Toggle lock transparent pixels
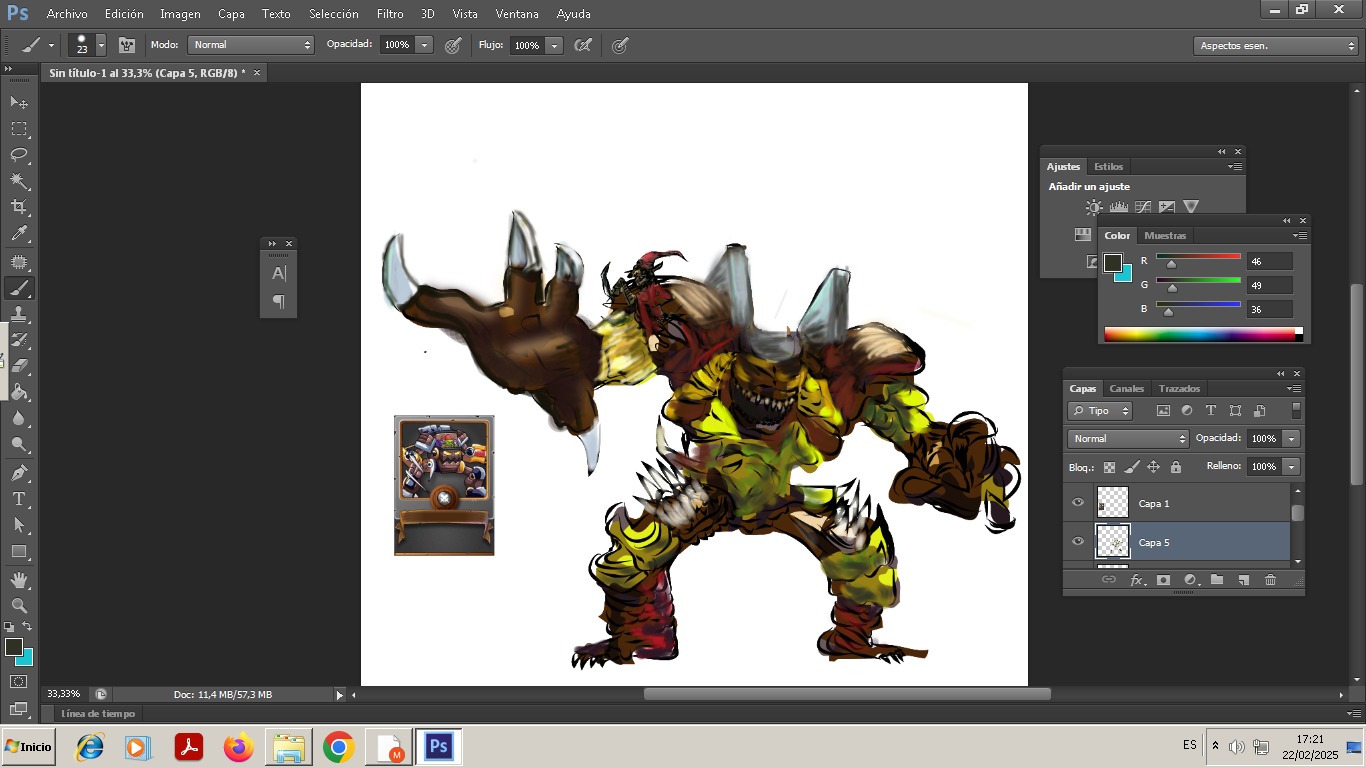The width and height of the screenshot is (1366, 768). (1109, 467)
